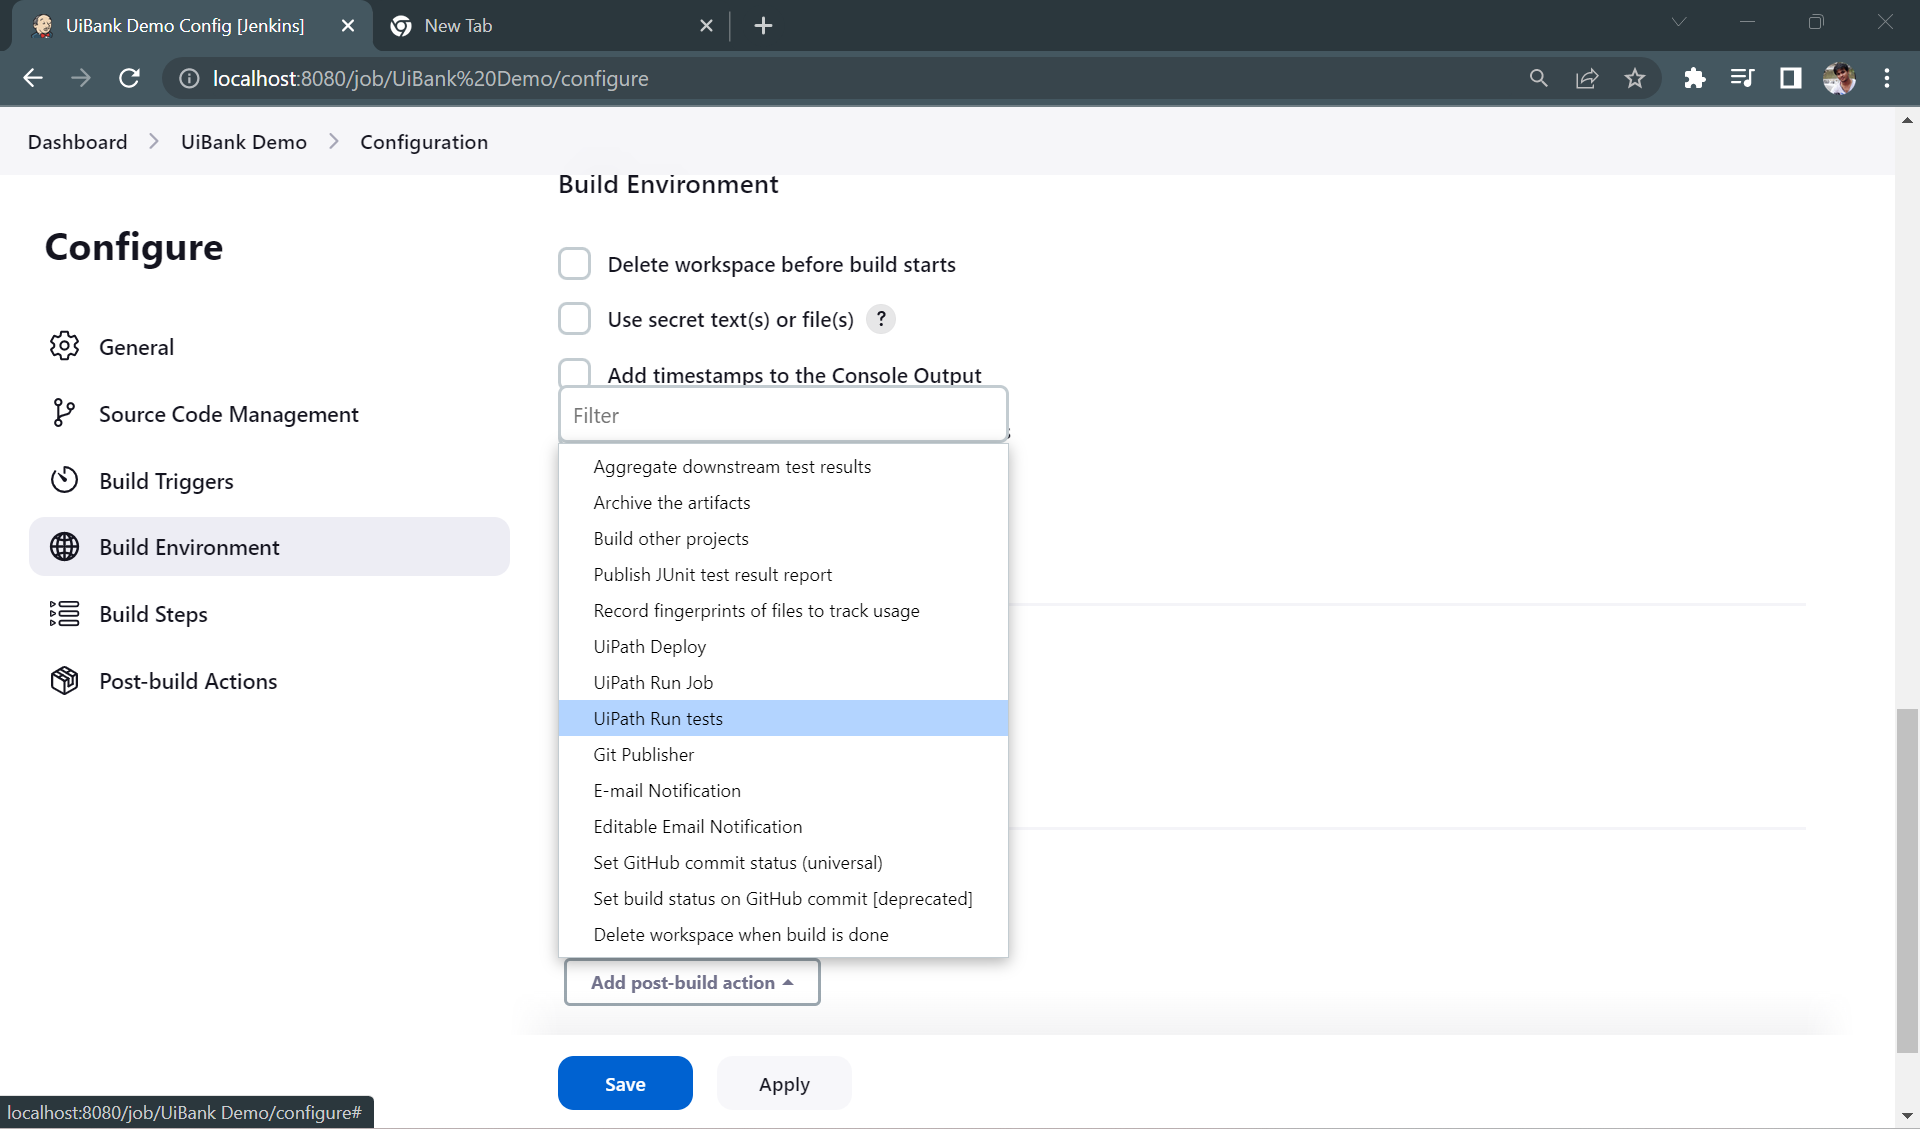
Task: Go to Dashboard breadcrumb
Action: coord(78,142)
